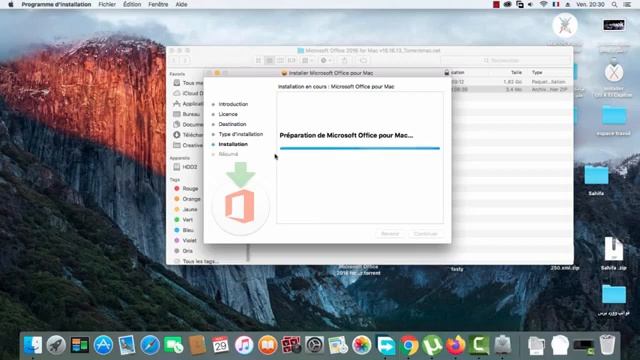Open Notification Center menu bar icon

[x=627, y=4]
